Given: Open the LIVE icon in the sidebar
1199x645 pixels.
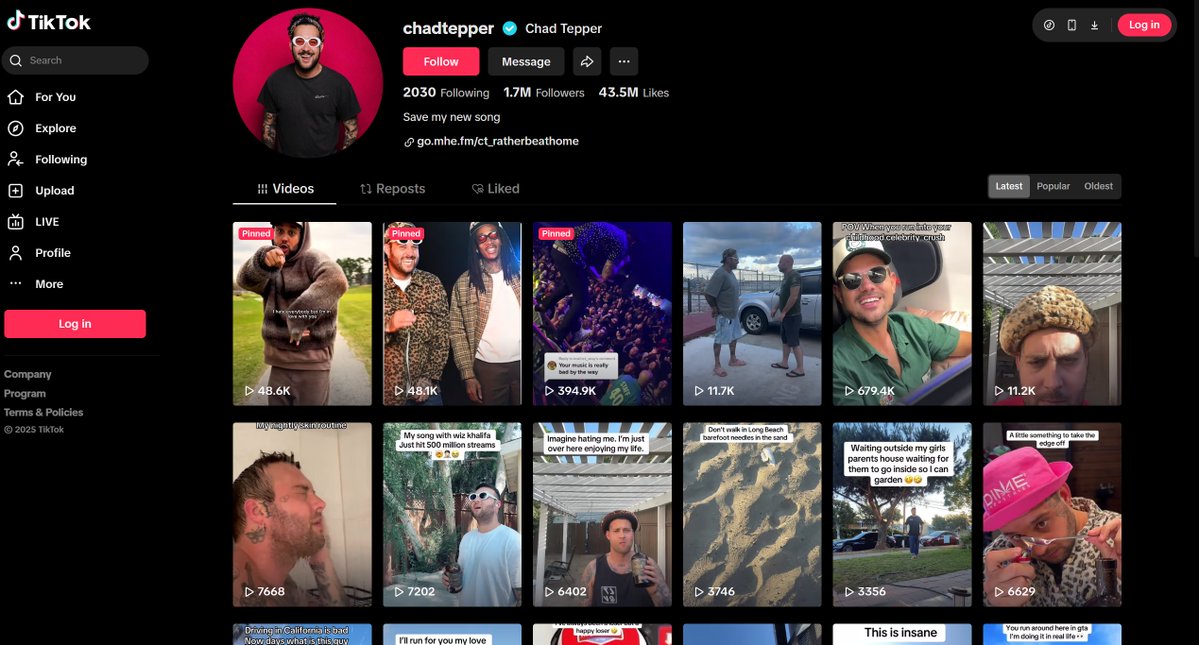Looking at the screenshot, I should [x=15, y=222].
